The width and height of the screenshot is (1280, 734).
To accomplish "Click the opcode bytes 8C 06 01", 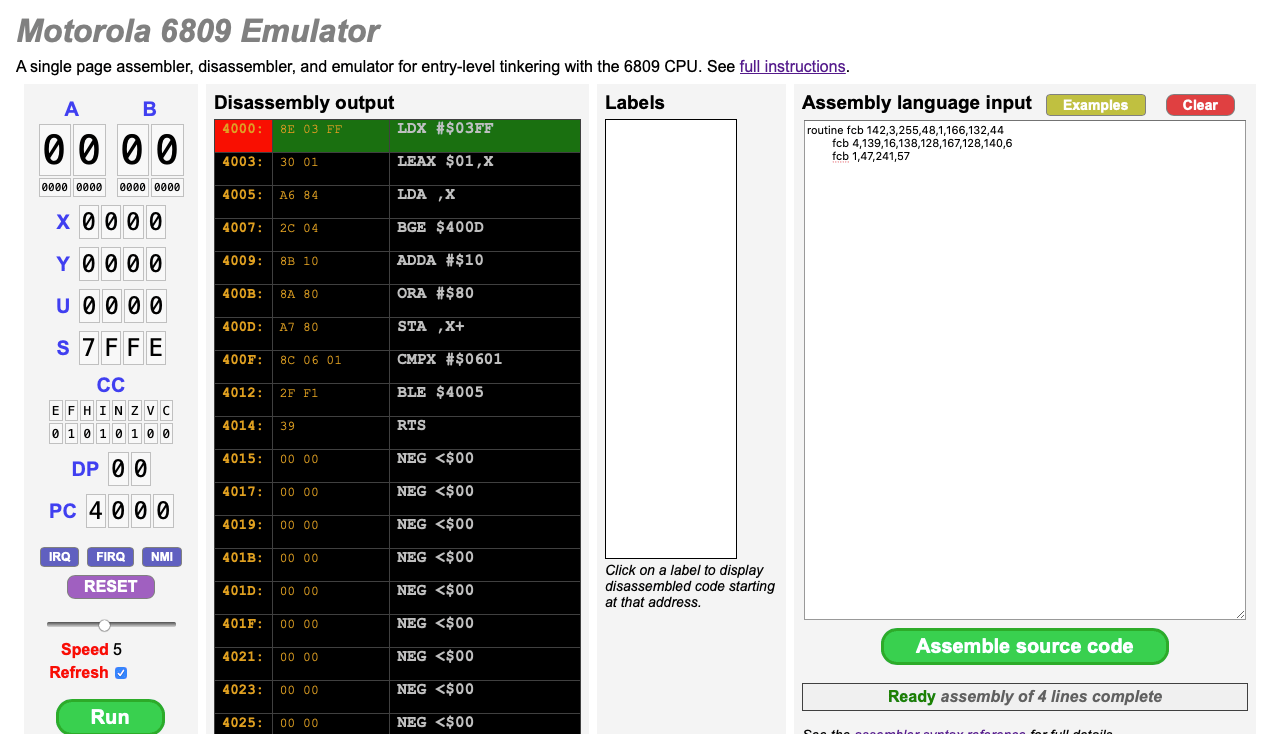I will 311,360.
